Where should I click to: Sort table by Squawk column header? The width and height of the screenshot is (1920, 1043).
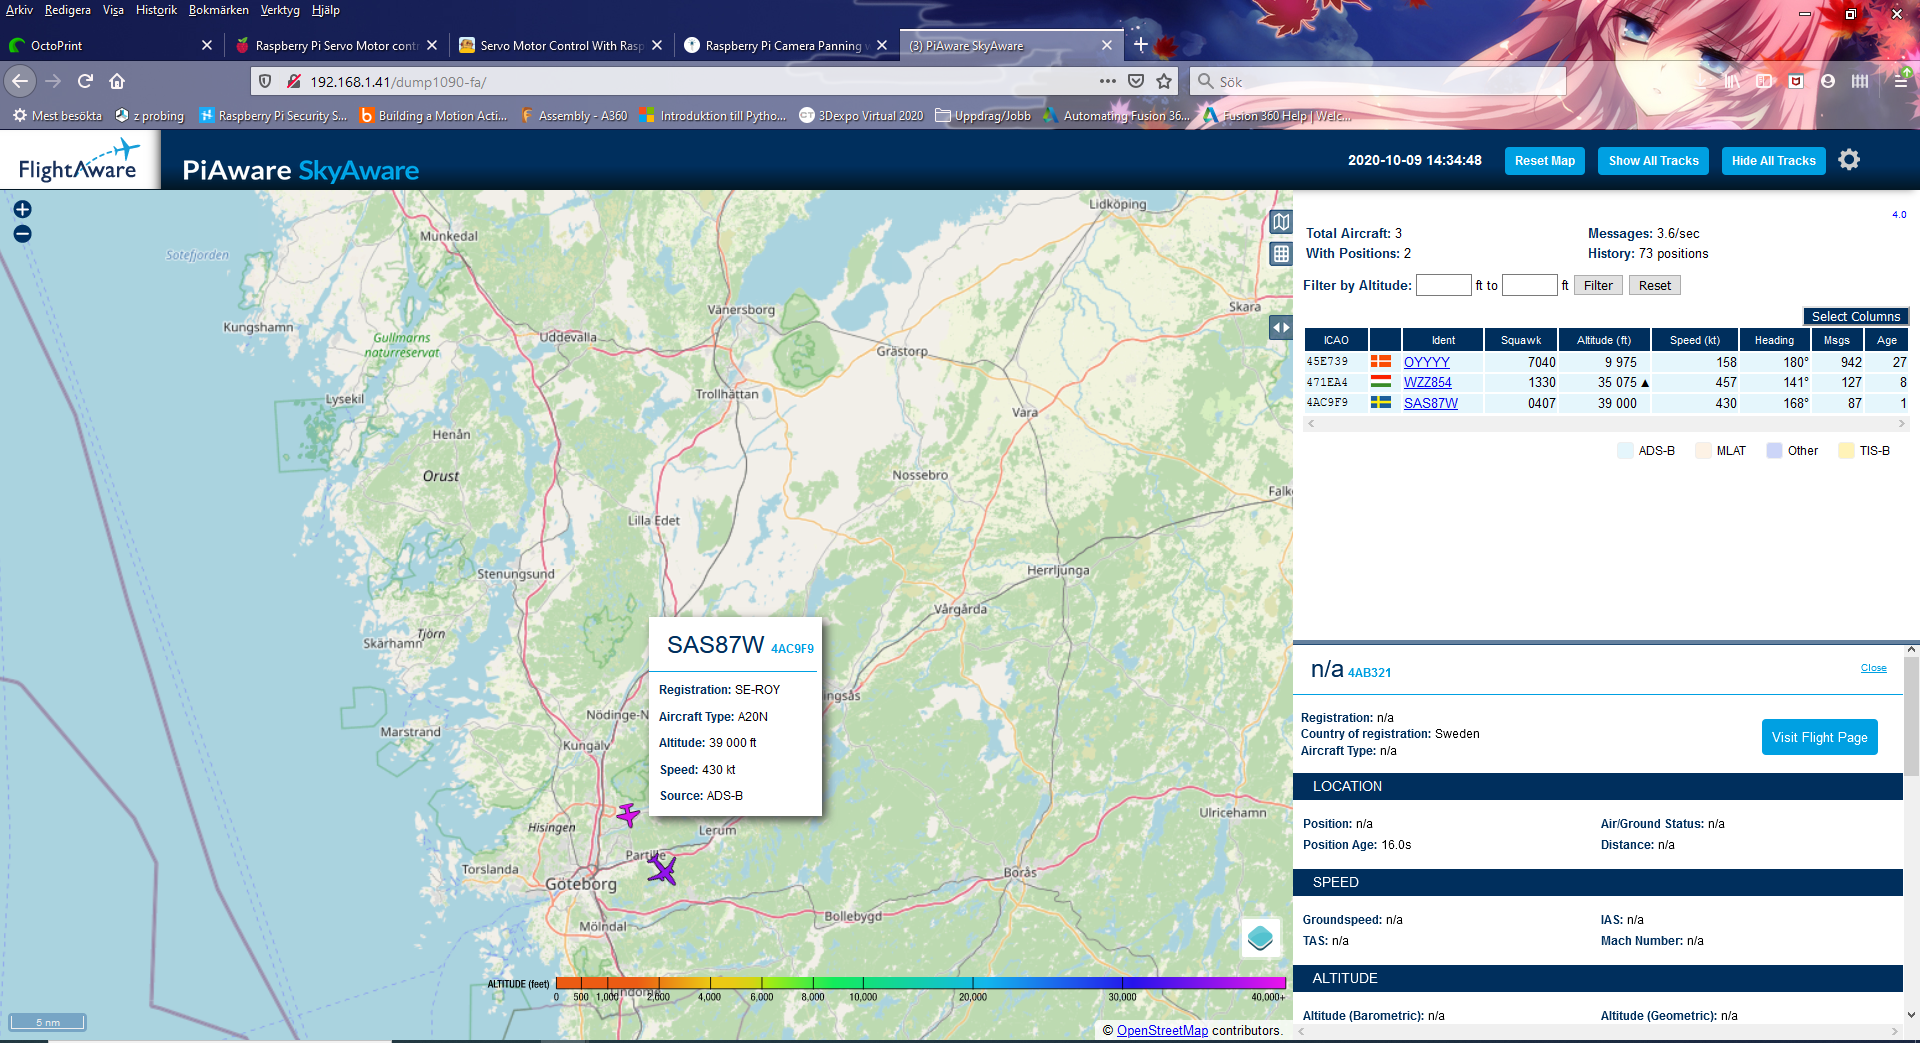point(1520,340)
